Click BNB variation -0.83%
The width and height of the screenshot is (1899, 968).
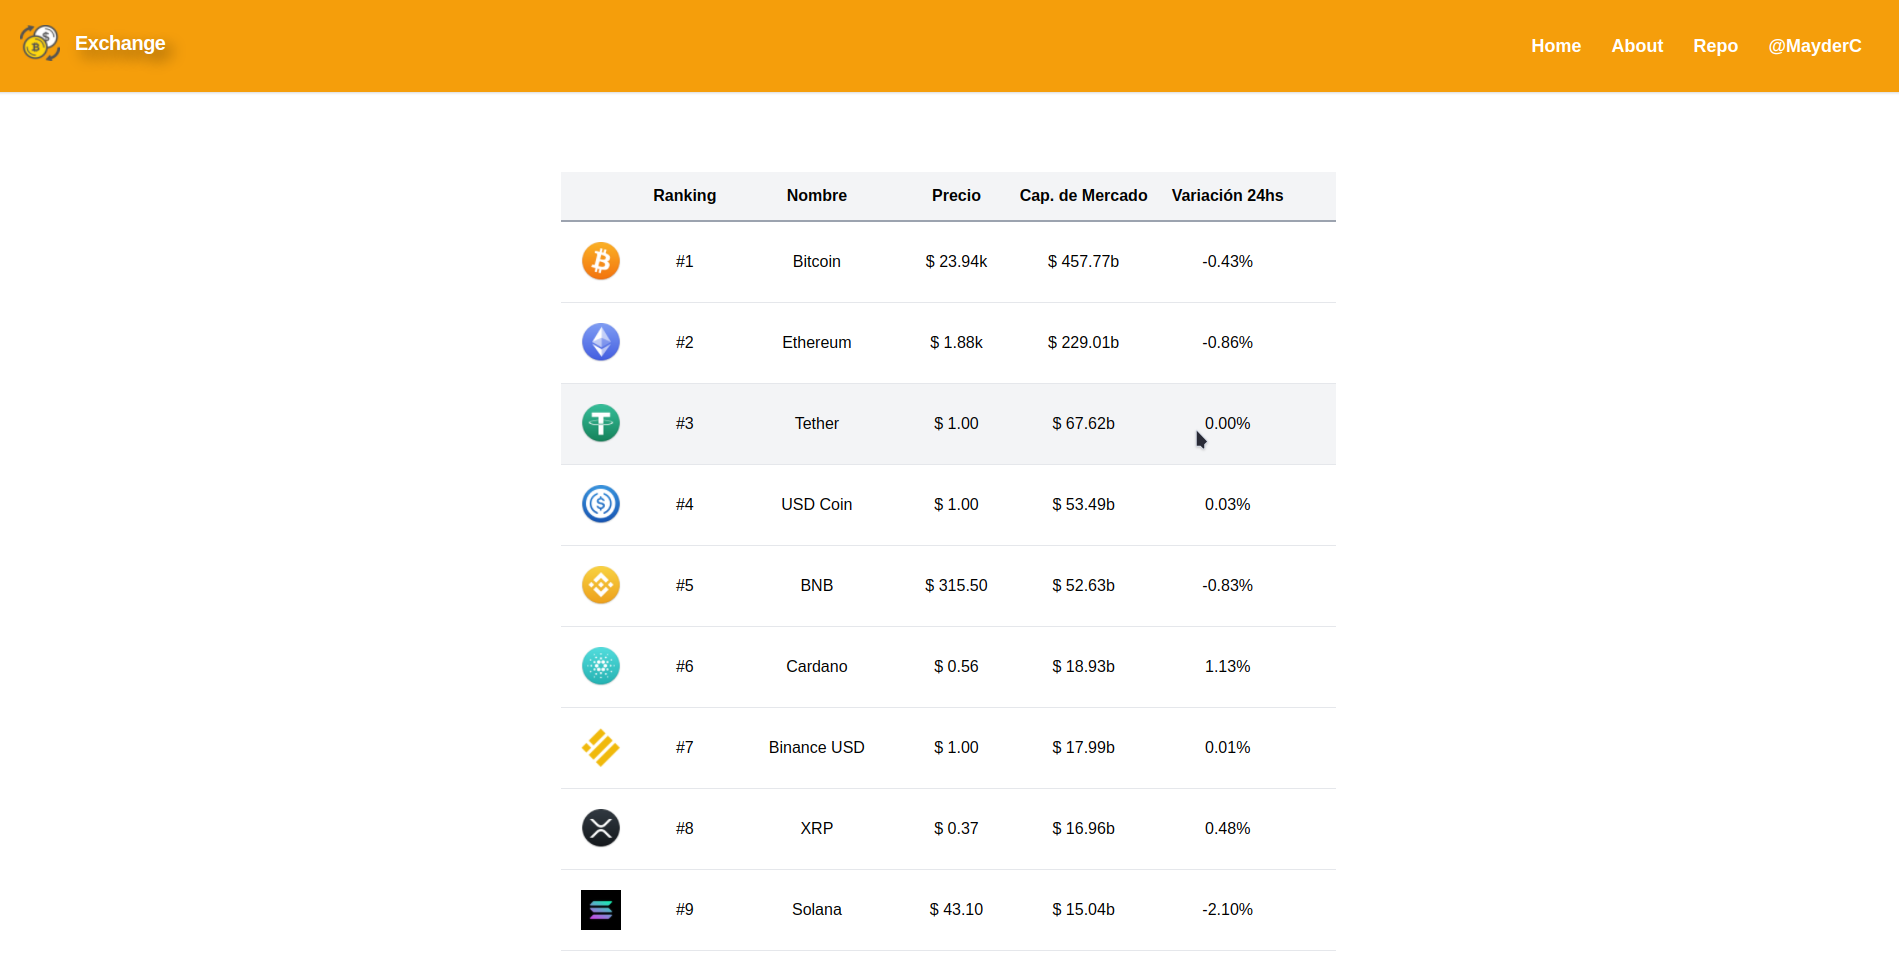1227,585
